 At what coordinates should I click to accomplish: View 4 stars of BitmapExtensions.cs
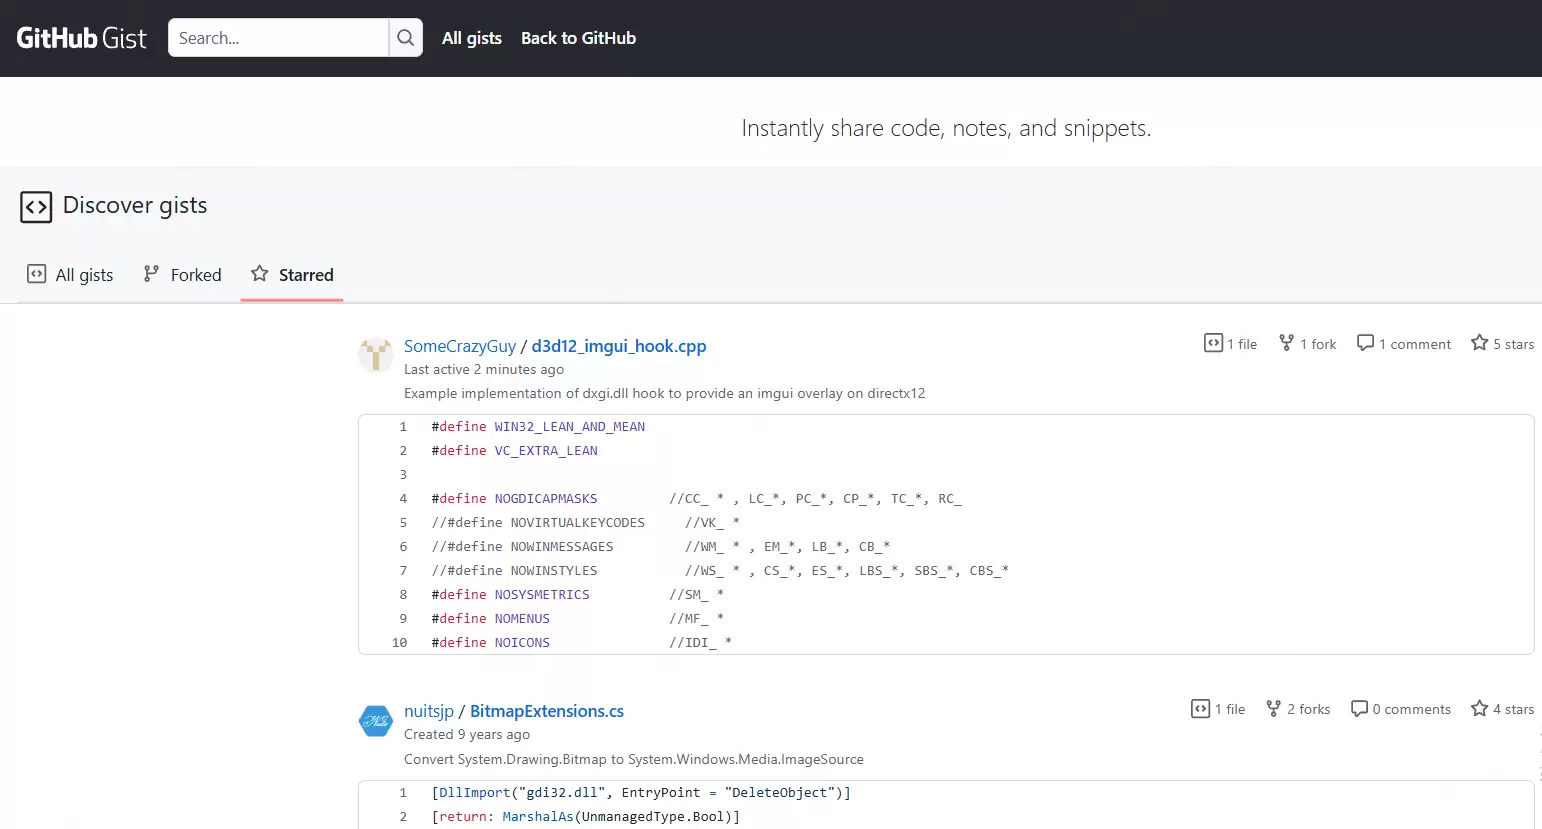(x=1503, y=708)
